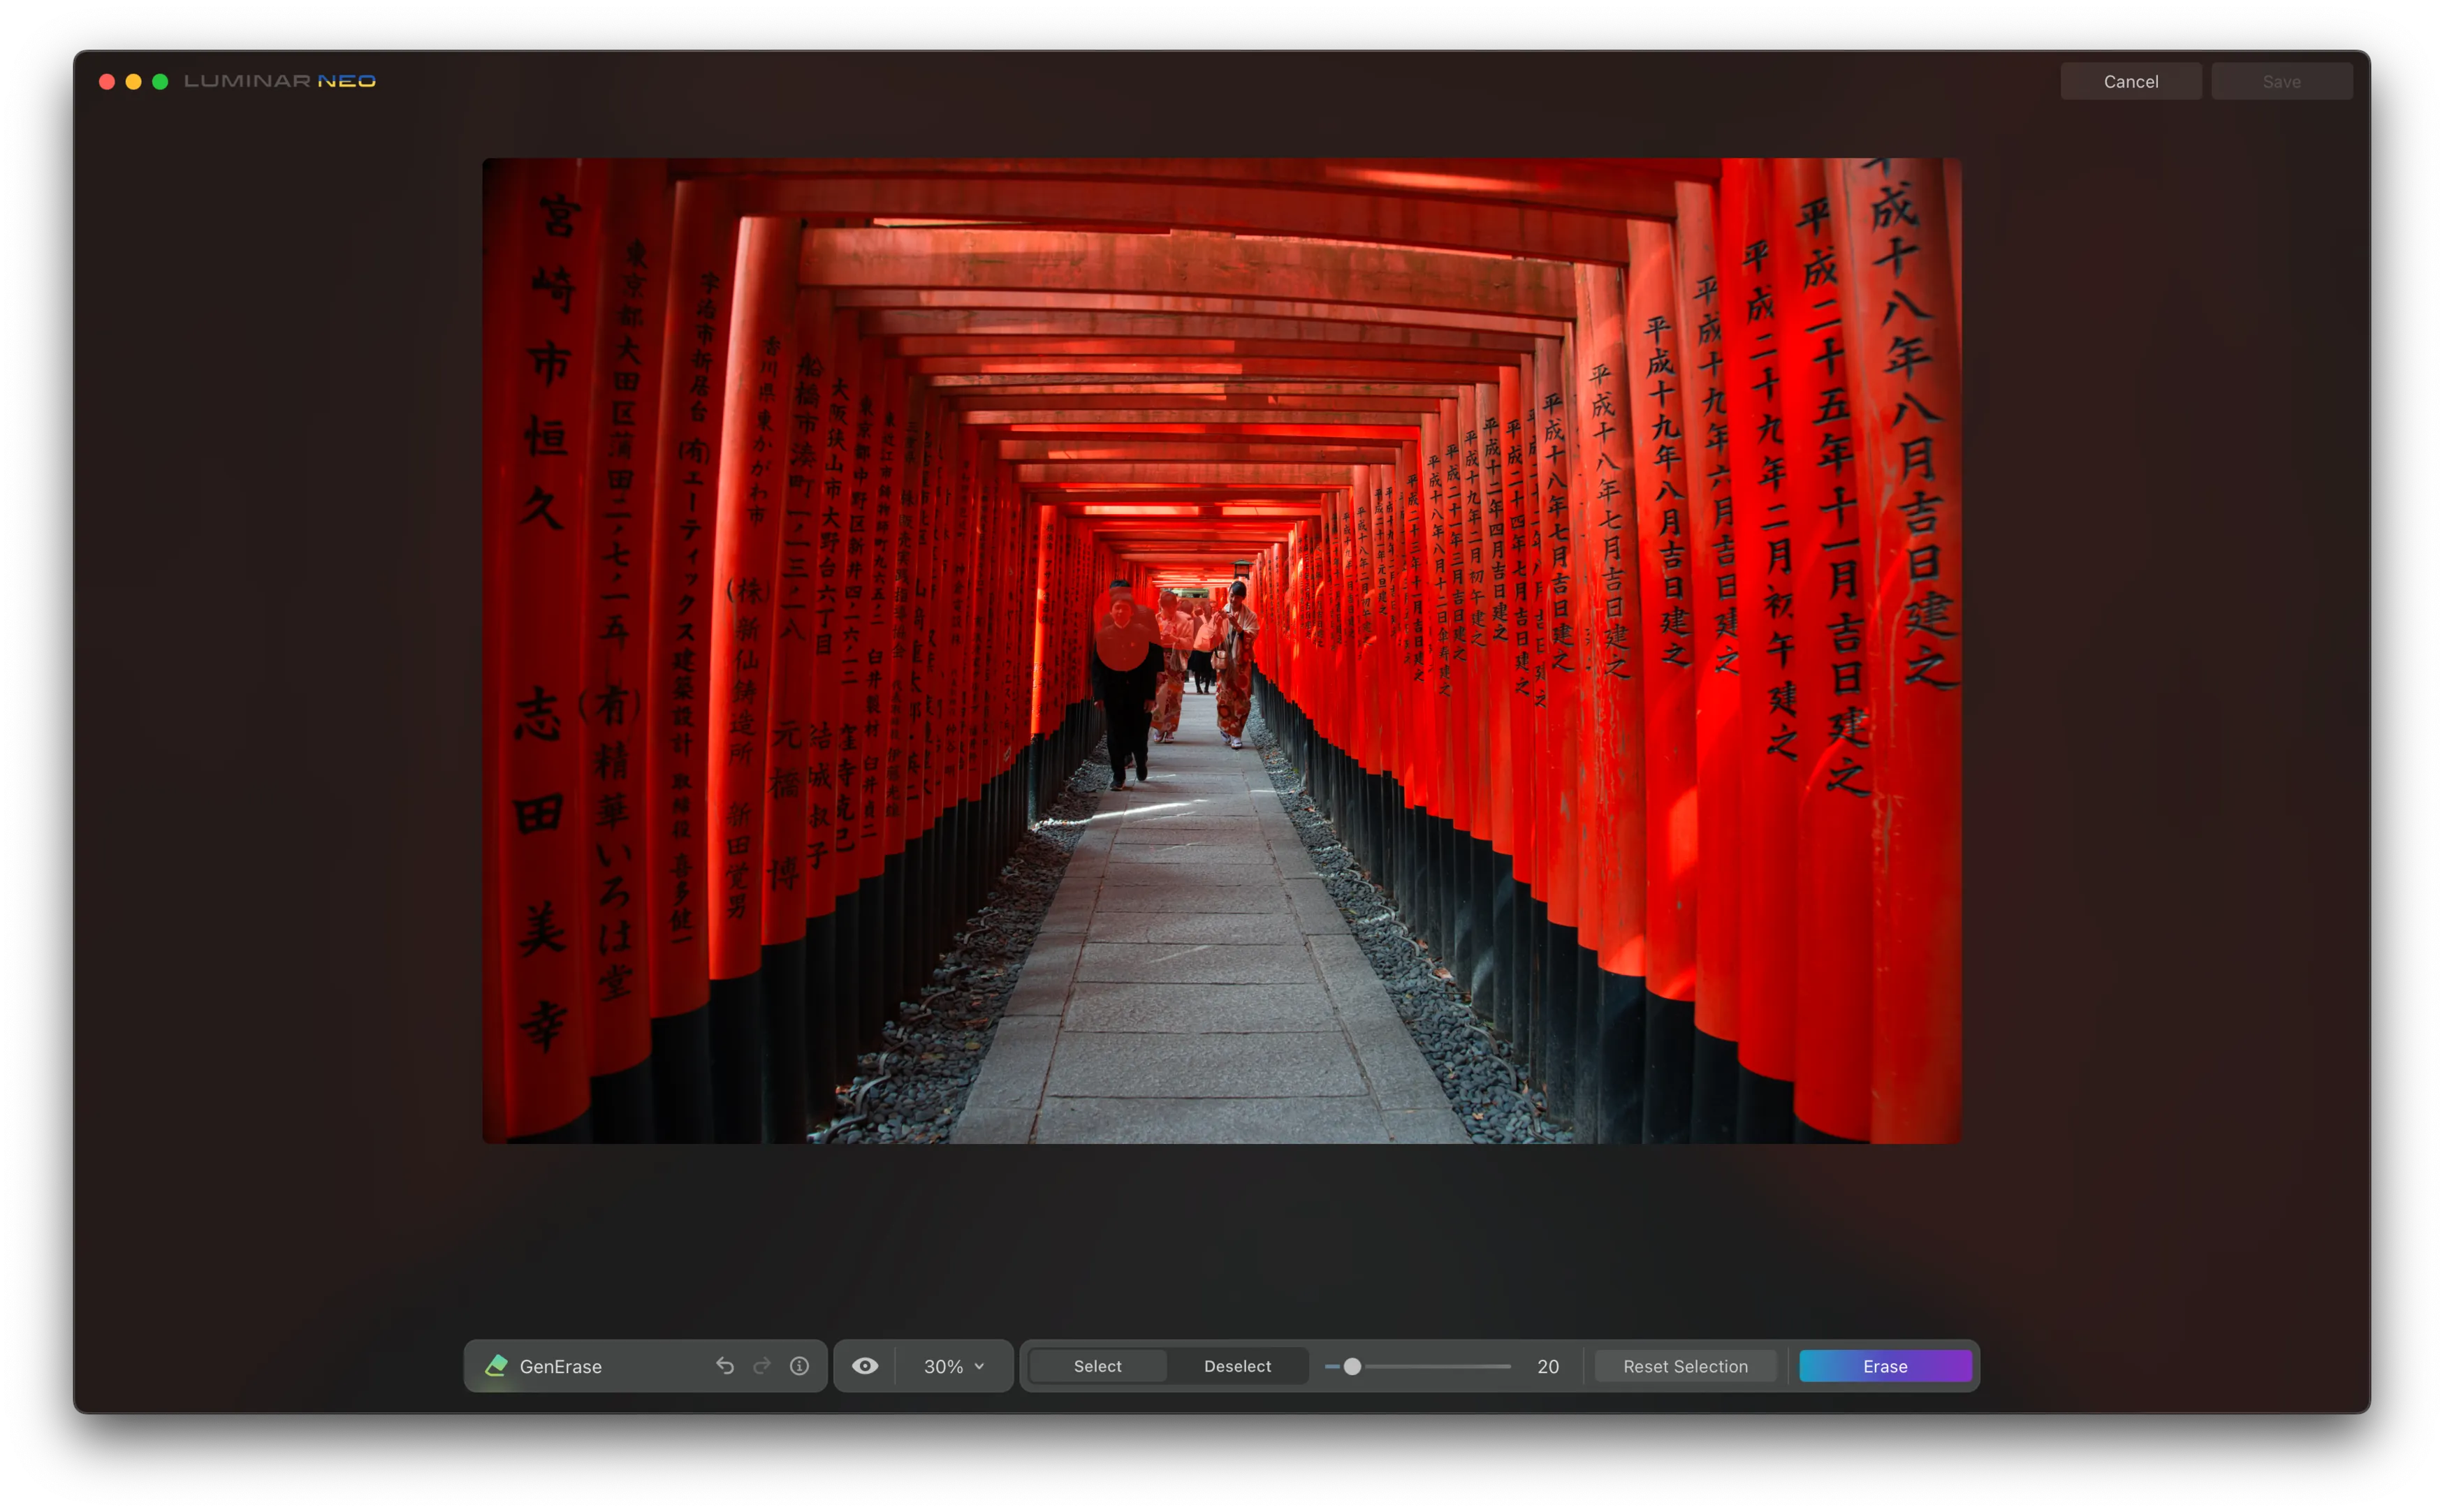The height and width of the screenshot is (1512, 2445).
Task: Click the GenErase eraser icon
Action: [496, 1366]
